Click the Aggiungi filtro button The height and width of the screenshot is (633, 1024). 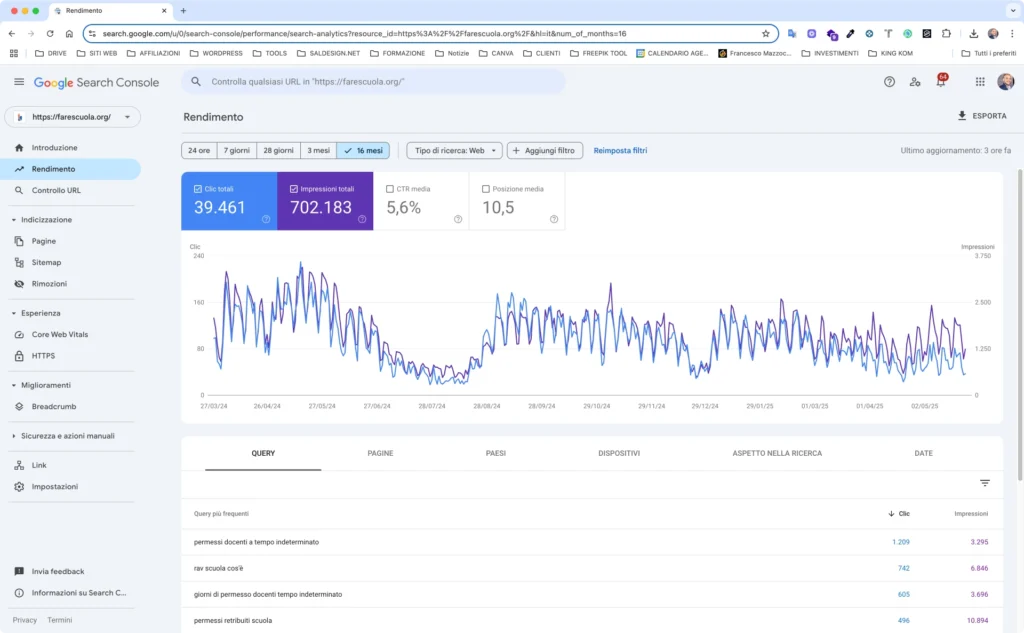[x=545, y=150]
